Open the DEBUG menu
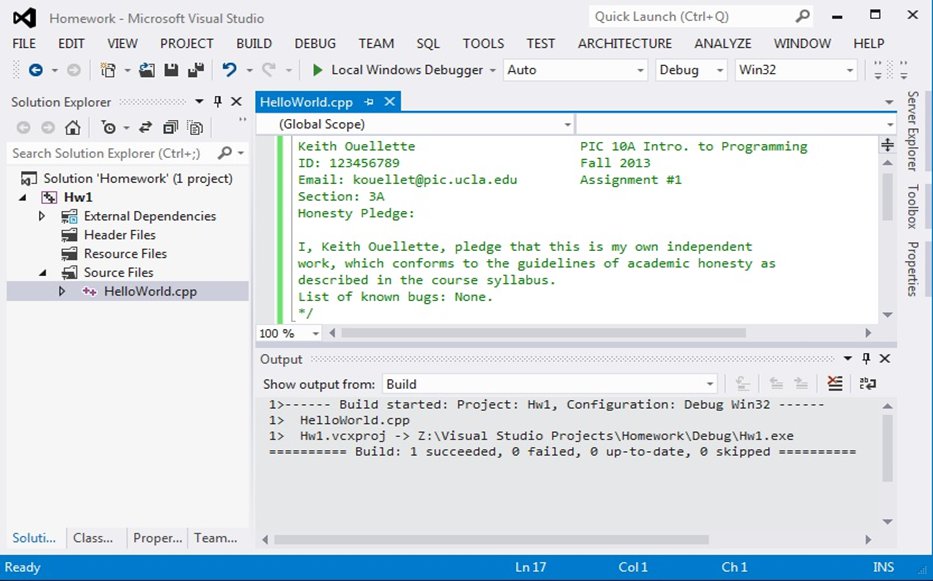This screenshot has height=581, width=933. (315, 43)
